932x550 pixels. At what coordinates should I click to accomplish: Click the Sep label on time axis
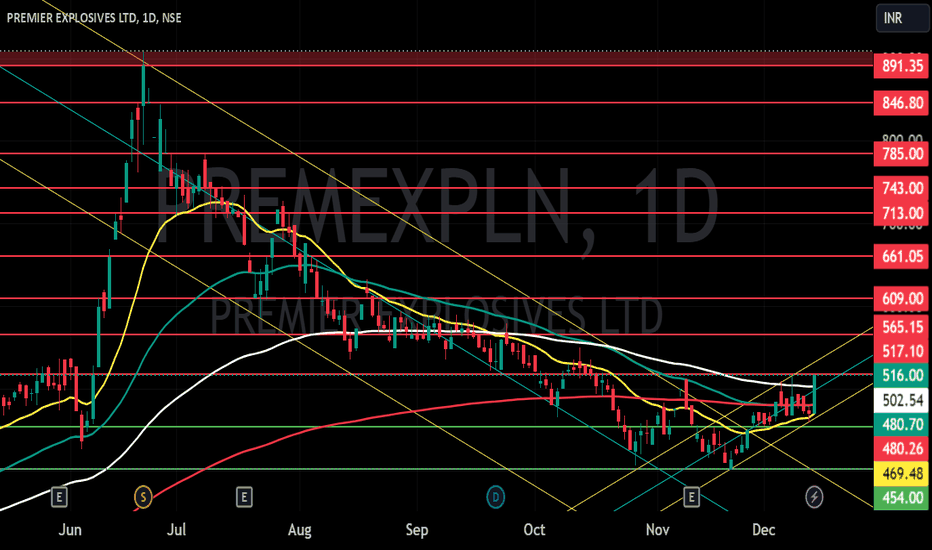point(417,529)
